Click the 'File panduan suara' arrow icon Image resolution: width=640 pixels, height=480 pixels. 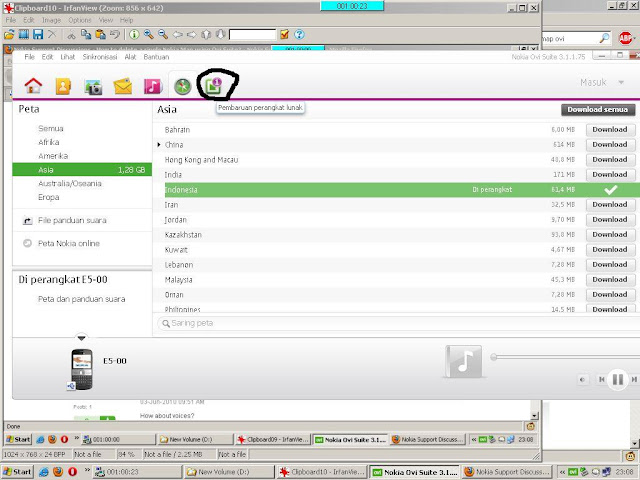pos(27,221)
